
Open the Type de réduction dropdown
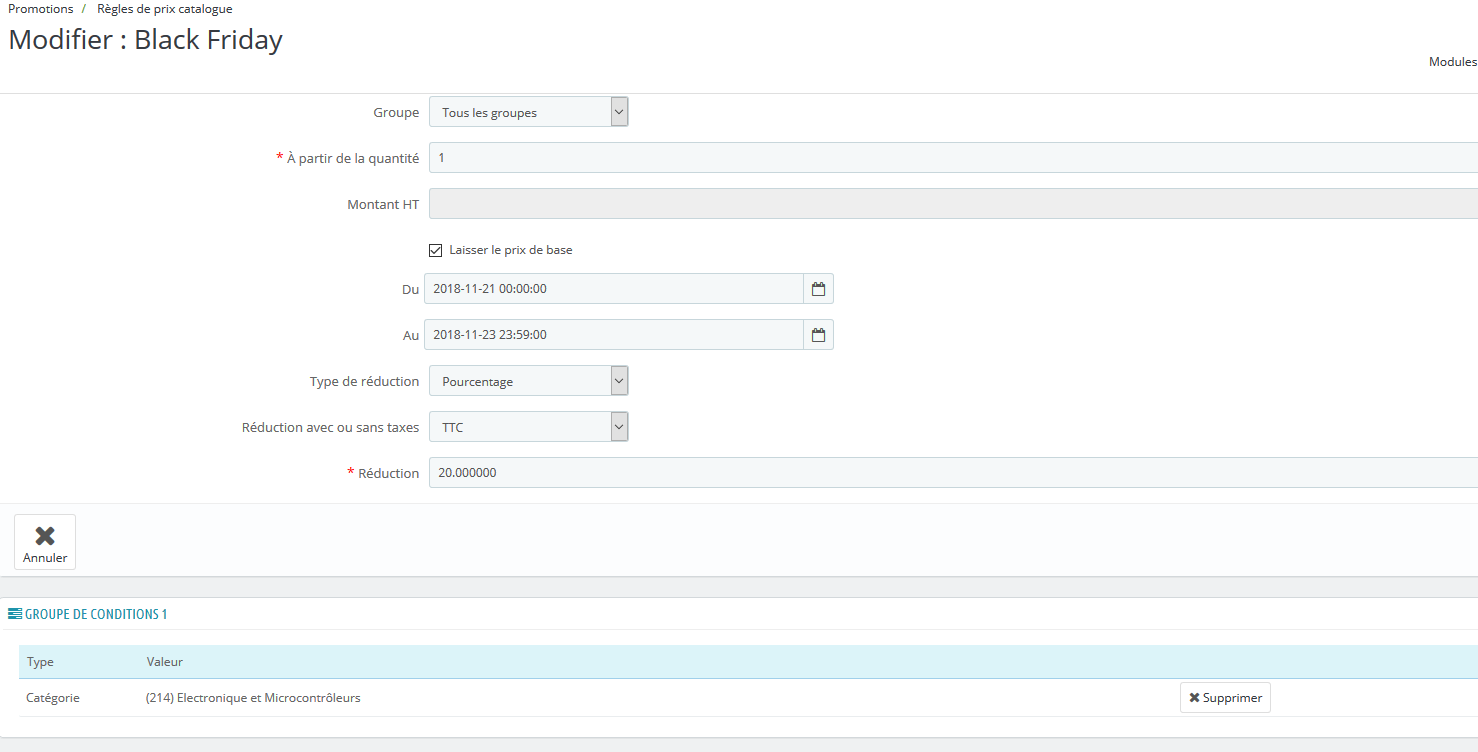click(529, 381)
